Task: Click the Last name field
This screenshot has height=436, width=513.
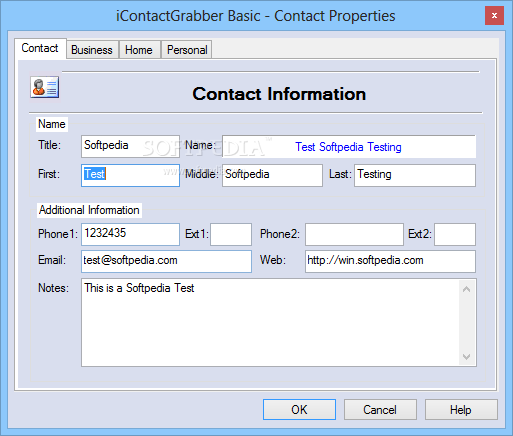Action: point(415,175)
